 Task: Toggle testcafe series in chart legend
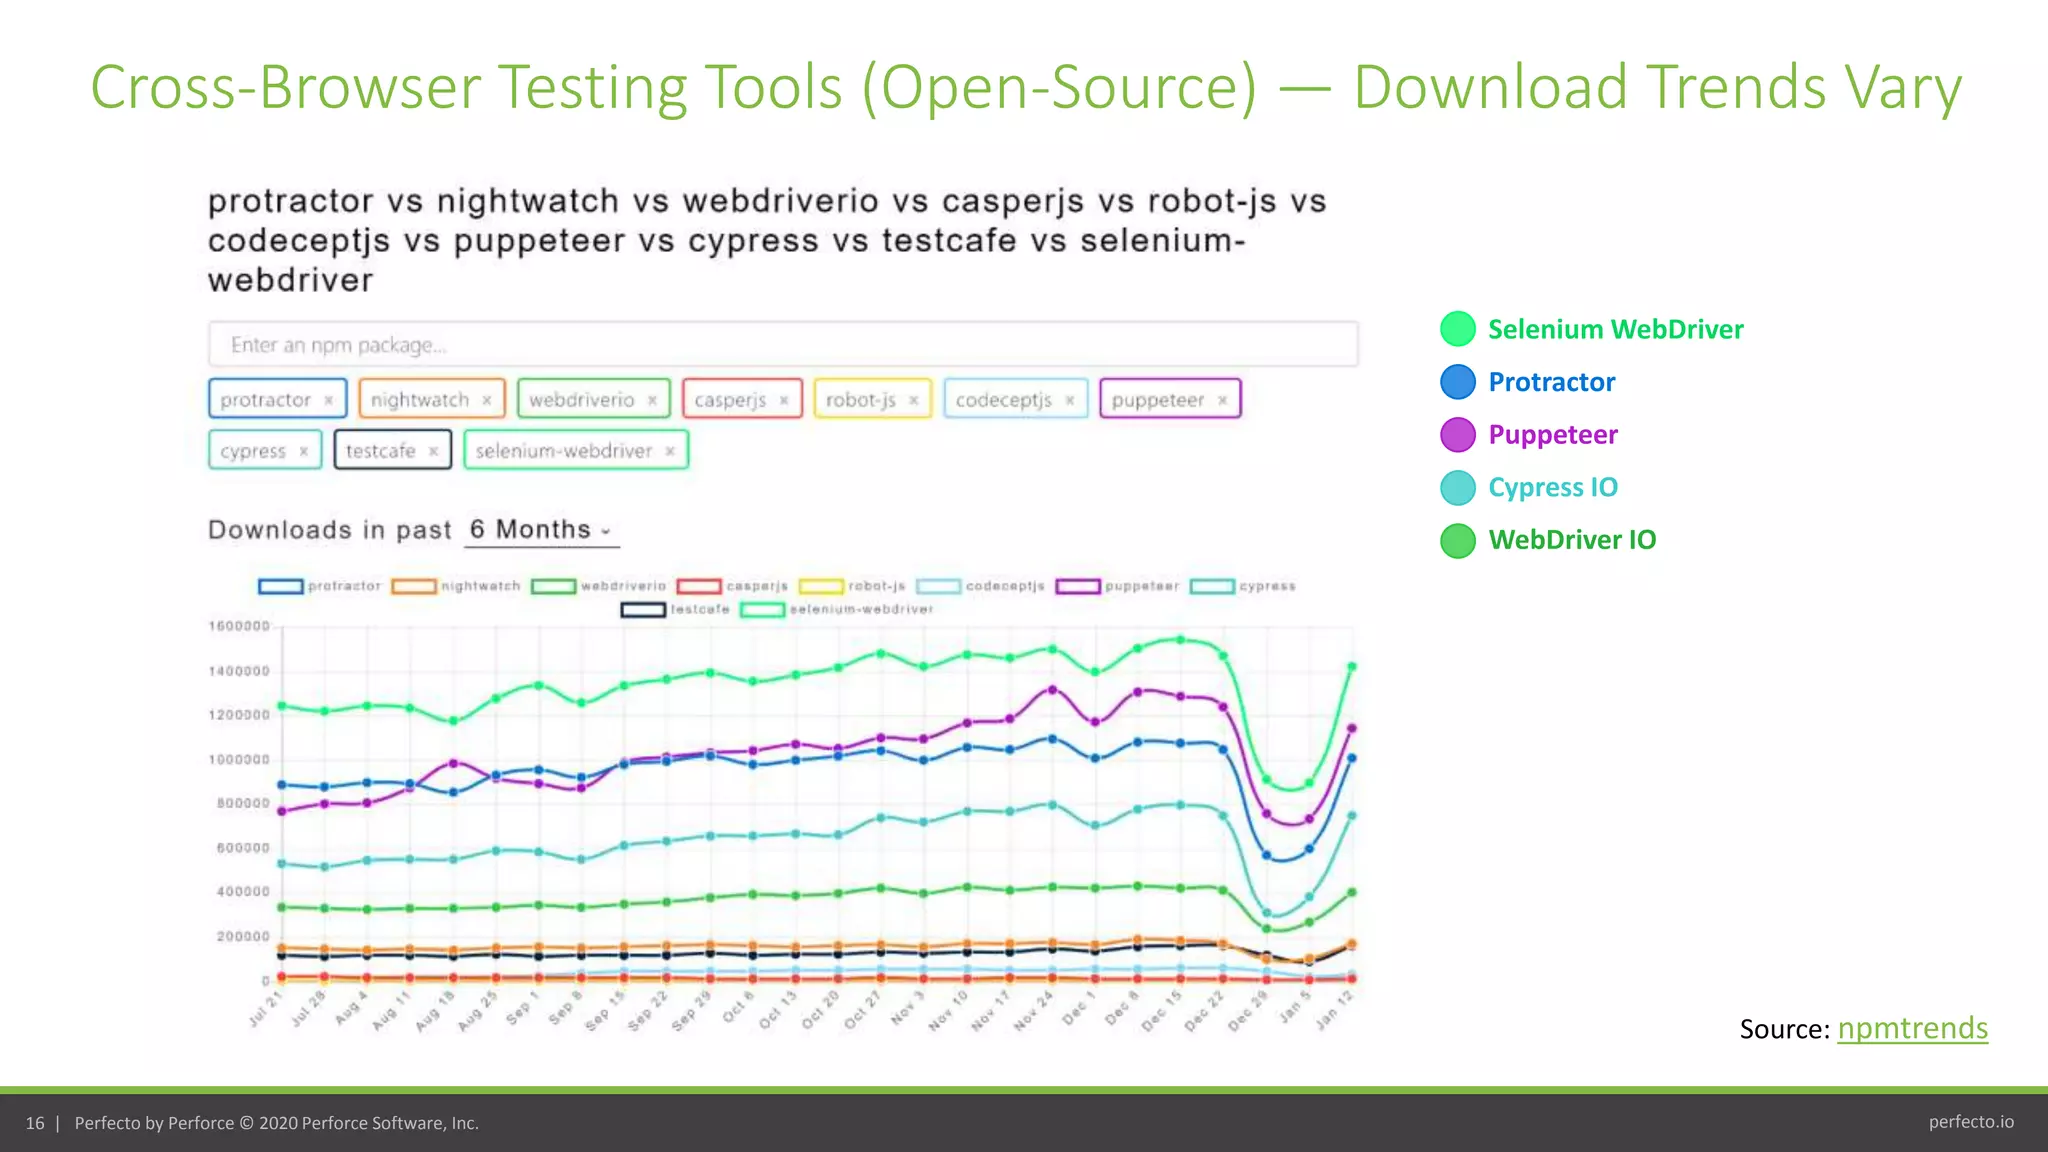pos(675,609)
